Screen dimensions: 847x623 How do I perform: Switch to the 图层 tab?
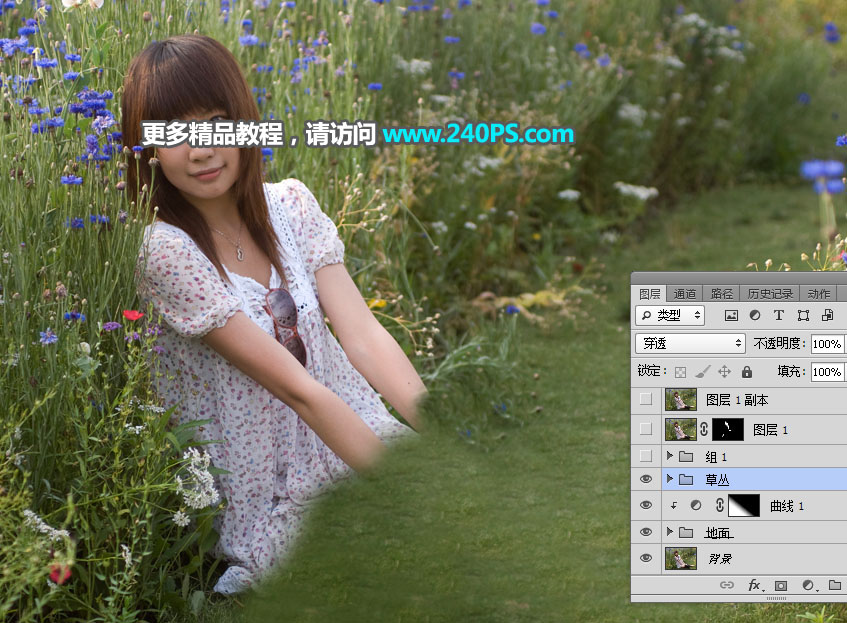pos(649,294)
